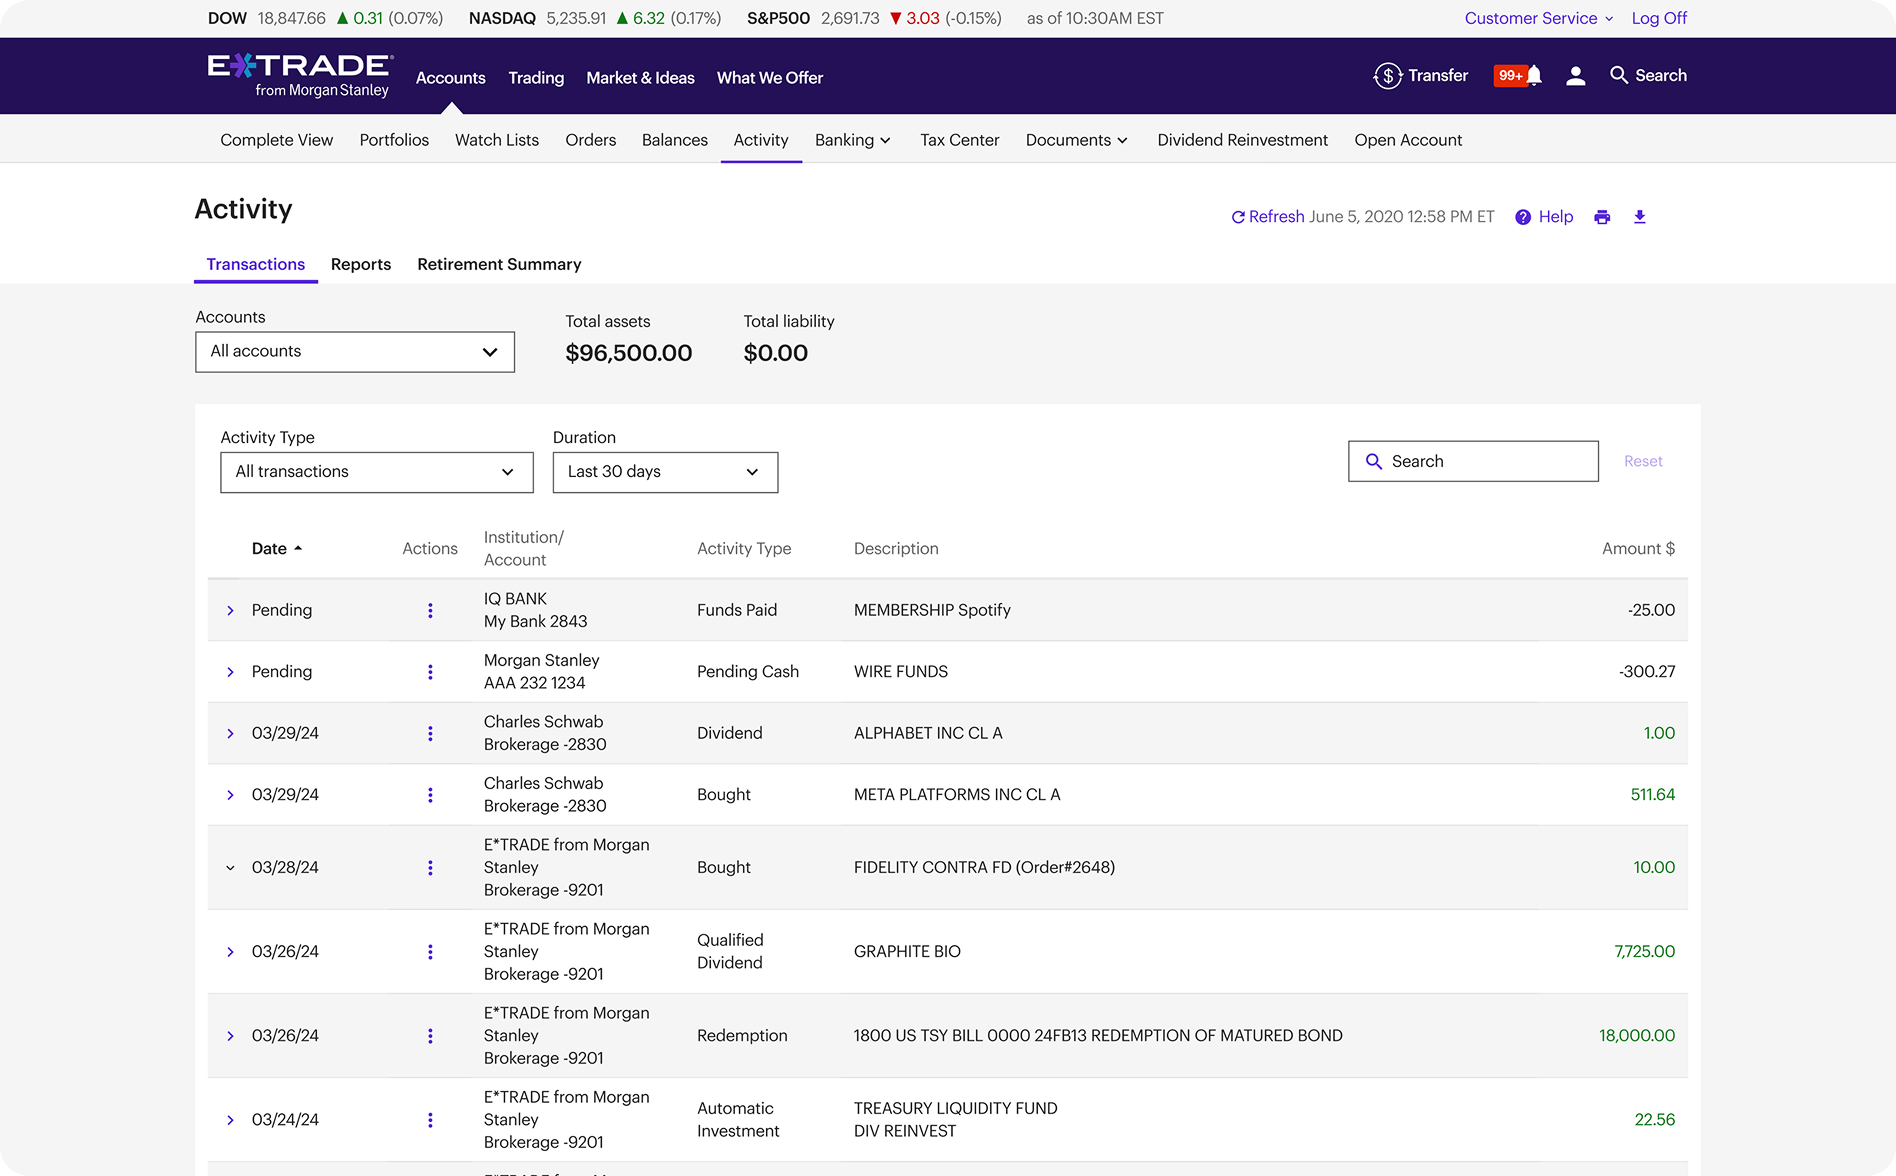1896x1176 pixels.
Task: Go to Portfolios page
Action: [394, 140]
